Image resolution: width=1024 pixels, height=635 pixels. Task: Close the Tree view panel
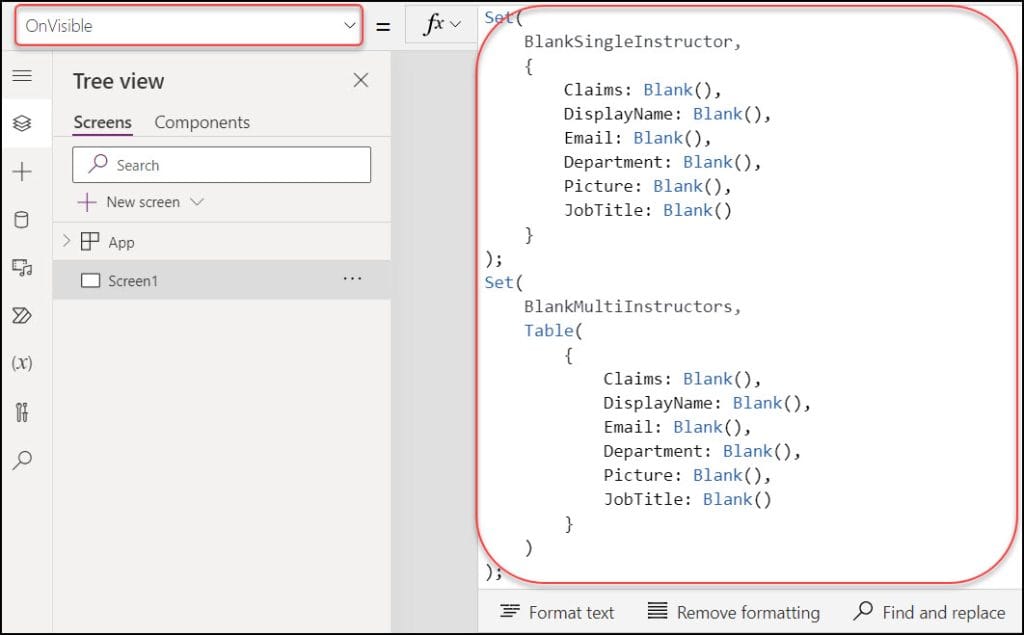coord(360,80)
